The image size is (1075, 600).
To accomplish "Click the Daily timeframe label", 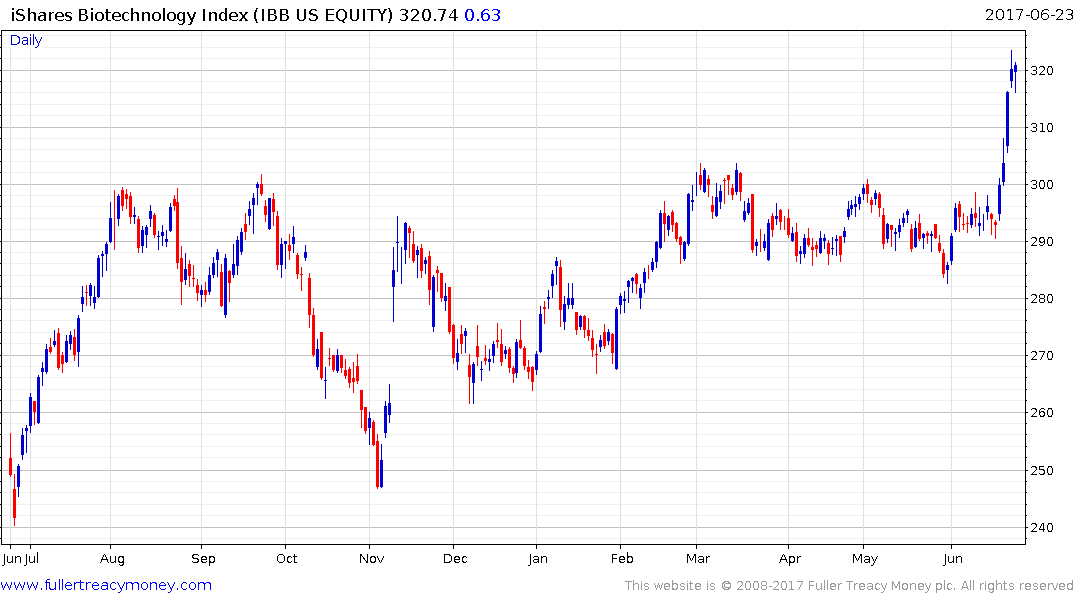I will [x=26, y=40].
